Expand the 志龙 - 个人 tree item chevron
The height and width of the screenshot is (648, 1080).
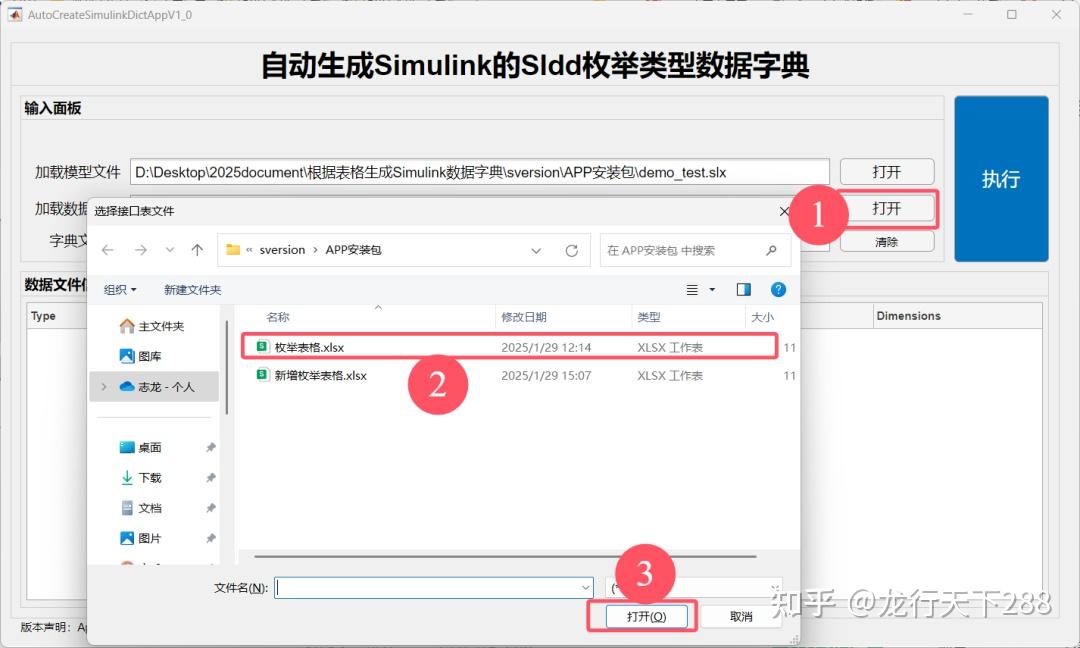click(104, 384)
